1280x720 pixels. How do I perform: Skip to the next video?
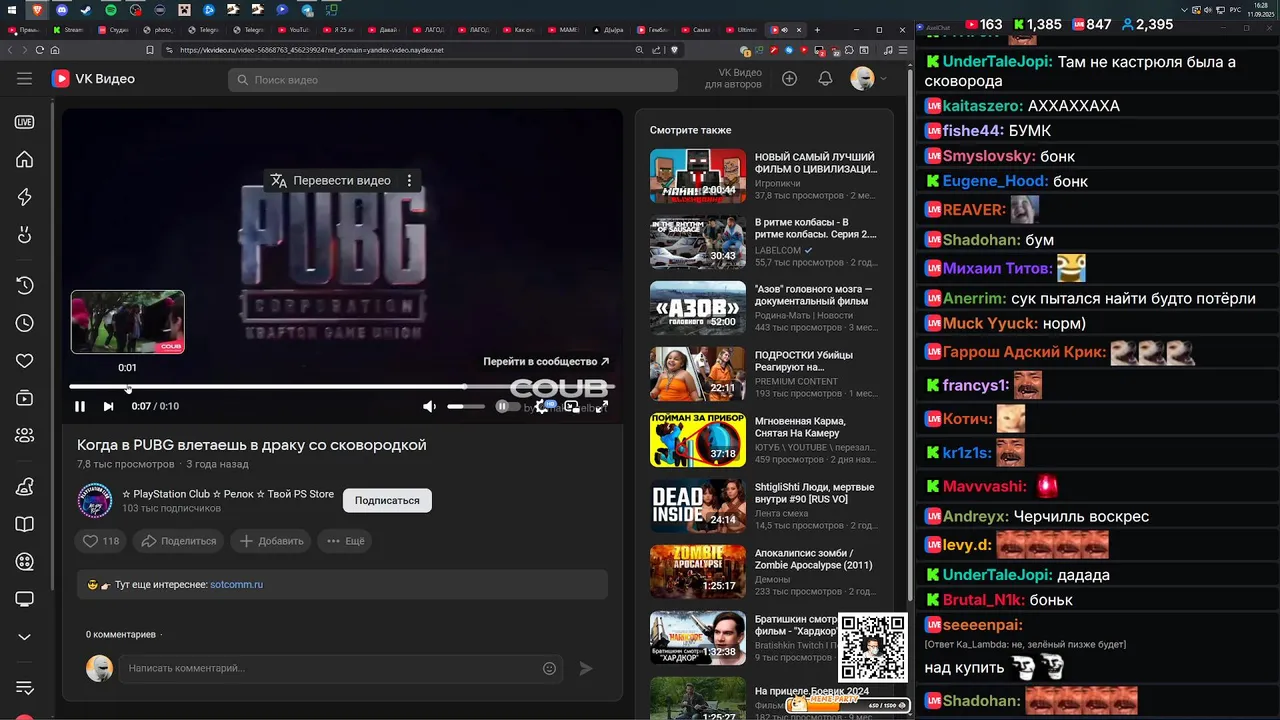click(x=108, y=406)
